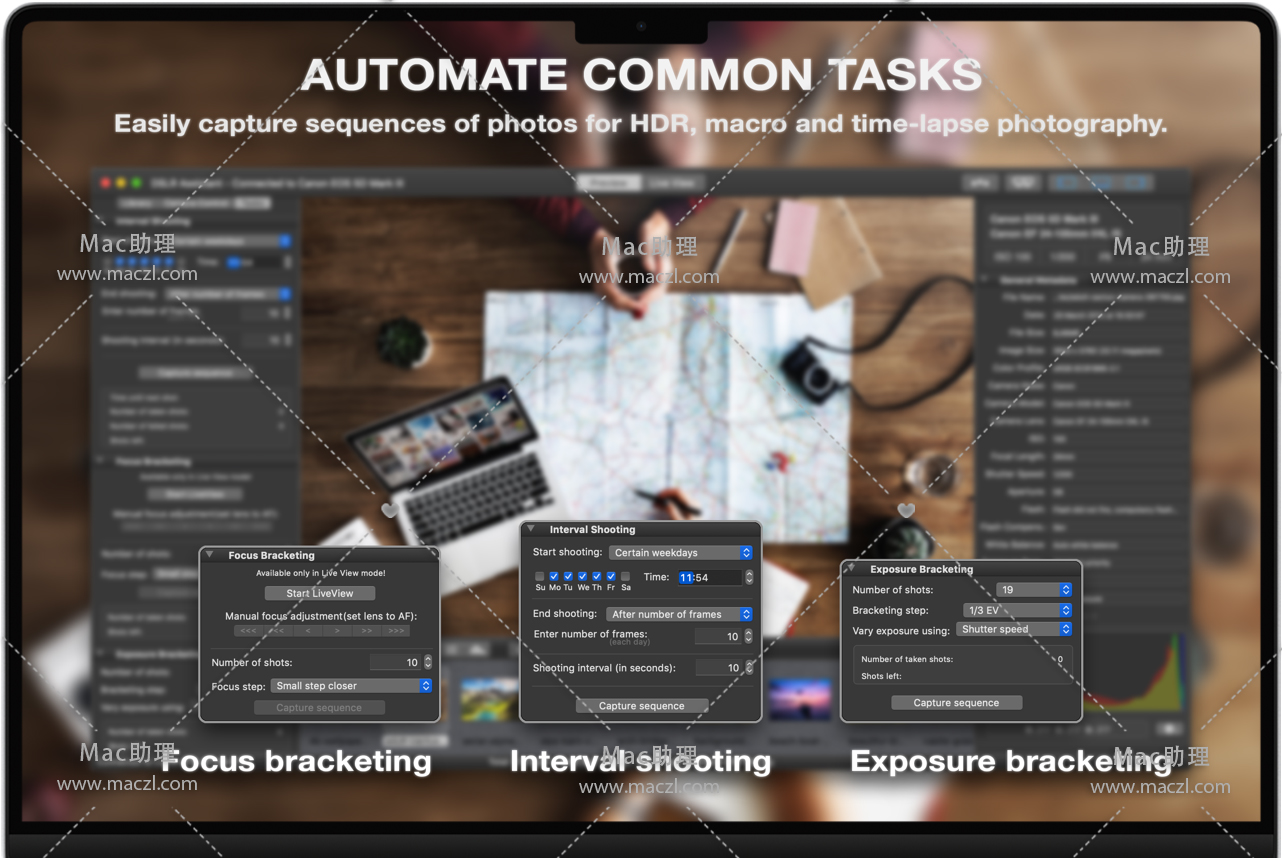Collapse the Focus Bracketing panel triangle

[x=211, y=555]
